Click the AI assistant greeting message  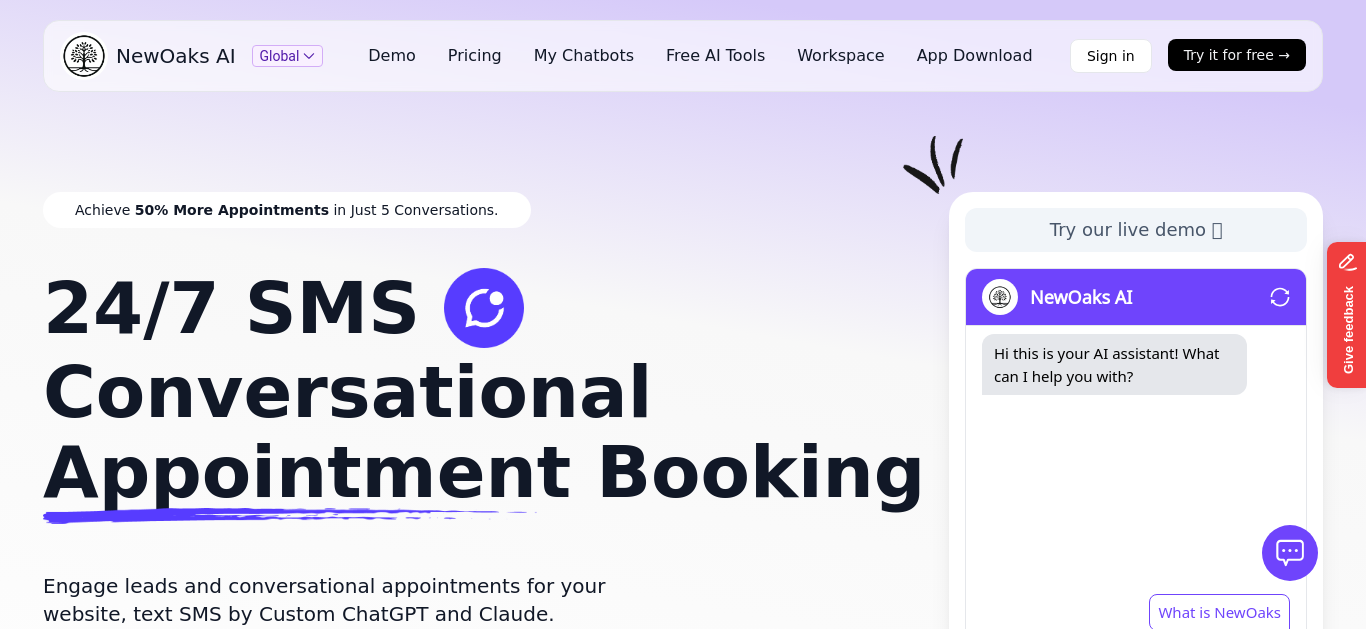click(1114, 365)
